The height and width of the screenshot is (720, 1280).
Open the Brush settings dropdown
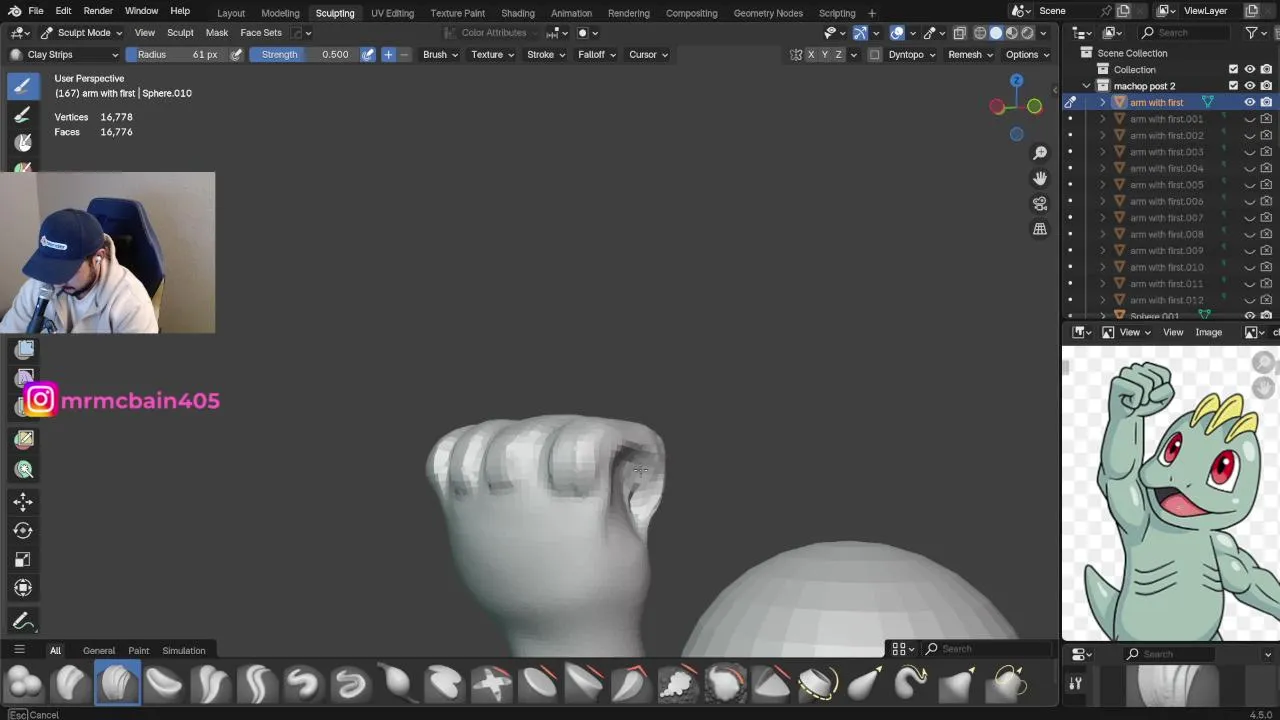click(x=441, y=55)
